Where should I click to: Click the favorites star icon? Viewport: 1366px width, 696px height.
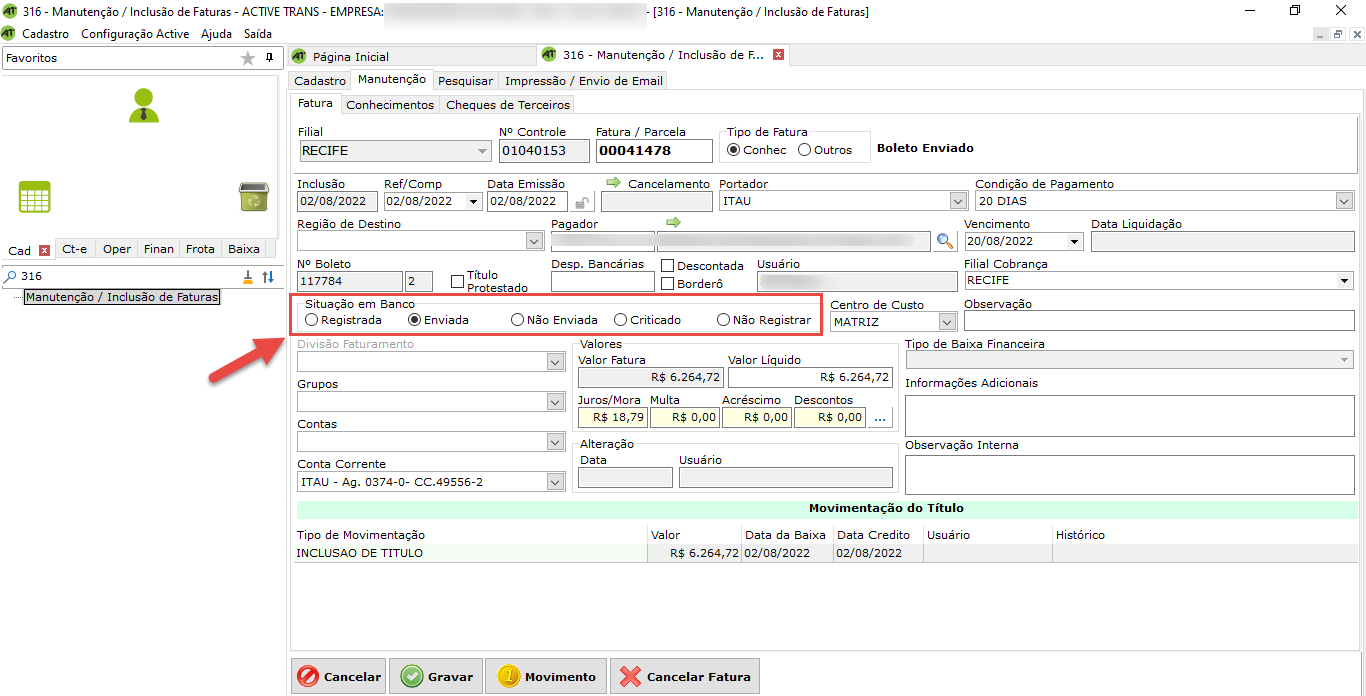(248, 58)
